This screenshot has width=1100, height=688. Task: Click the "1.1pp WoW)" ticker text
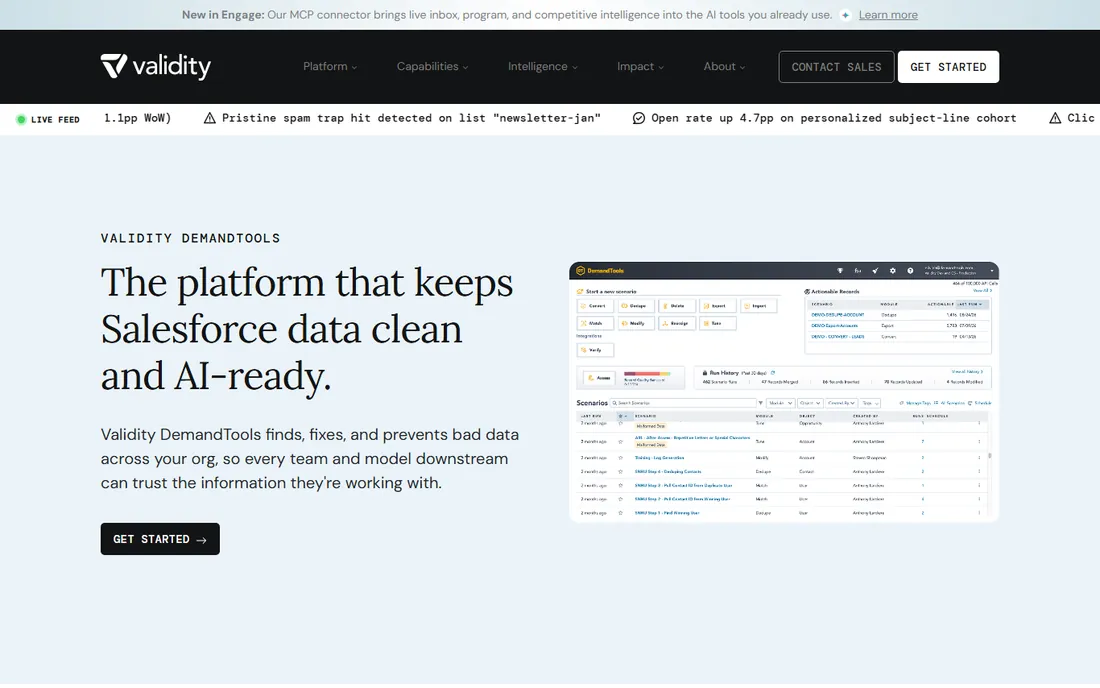pyautogui.click(x=138, y=118)
